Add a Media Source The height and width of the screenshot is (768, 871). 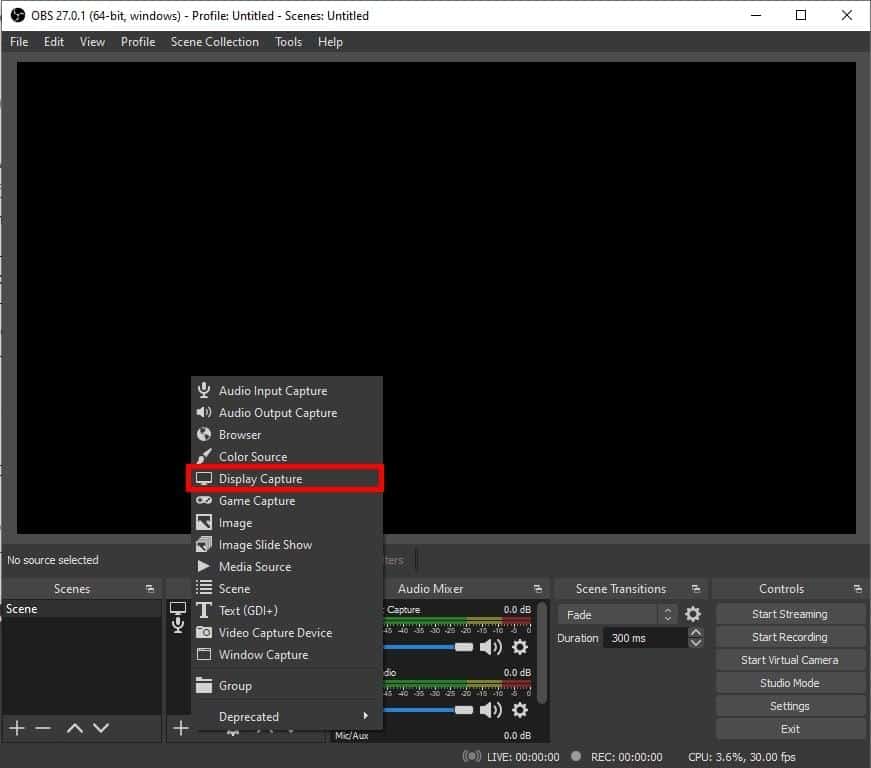click(287, 566)
